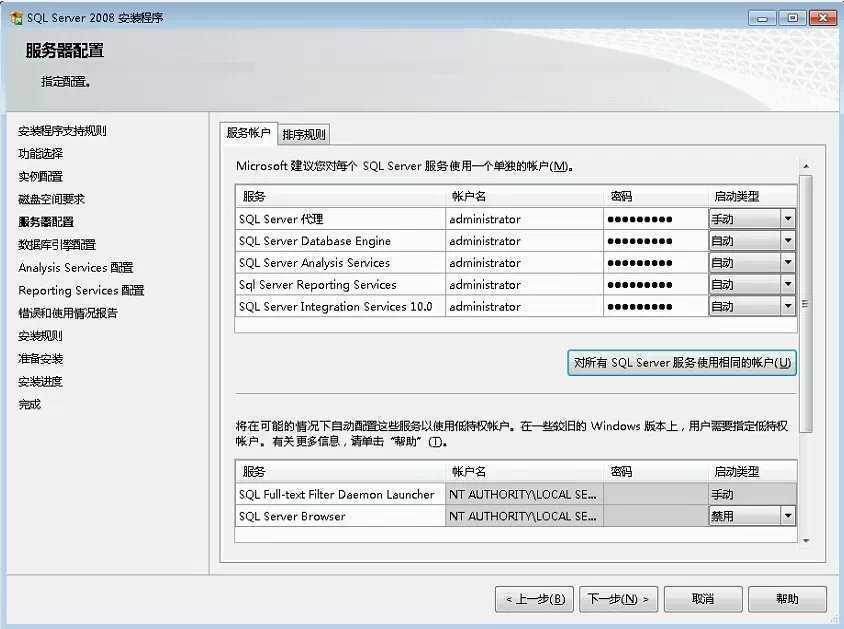844x629 pixels.
Task: Click password field for SQL Server 代理
Action: coord(656,219)
